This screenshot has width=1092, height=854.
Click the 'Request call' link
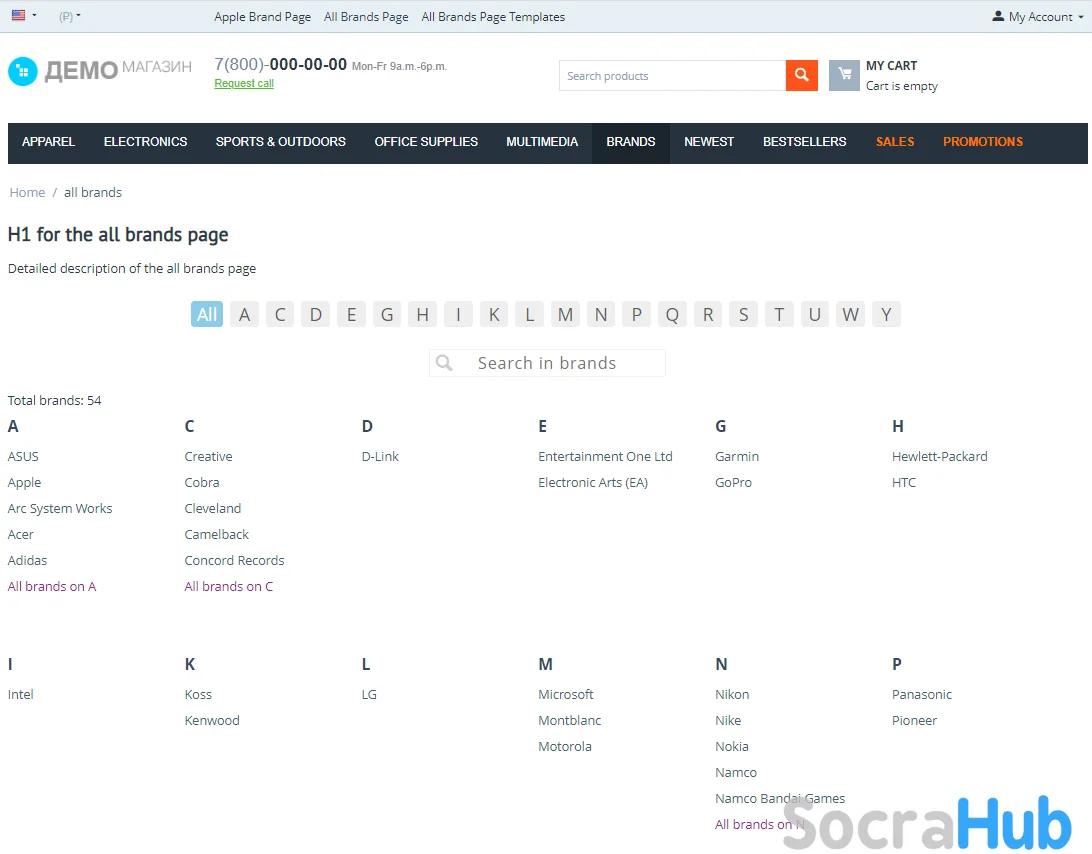pos(244,84)
